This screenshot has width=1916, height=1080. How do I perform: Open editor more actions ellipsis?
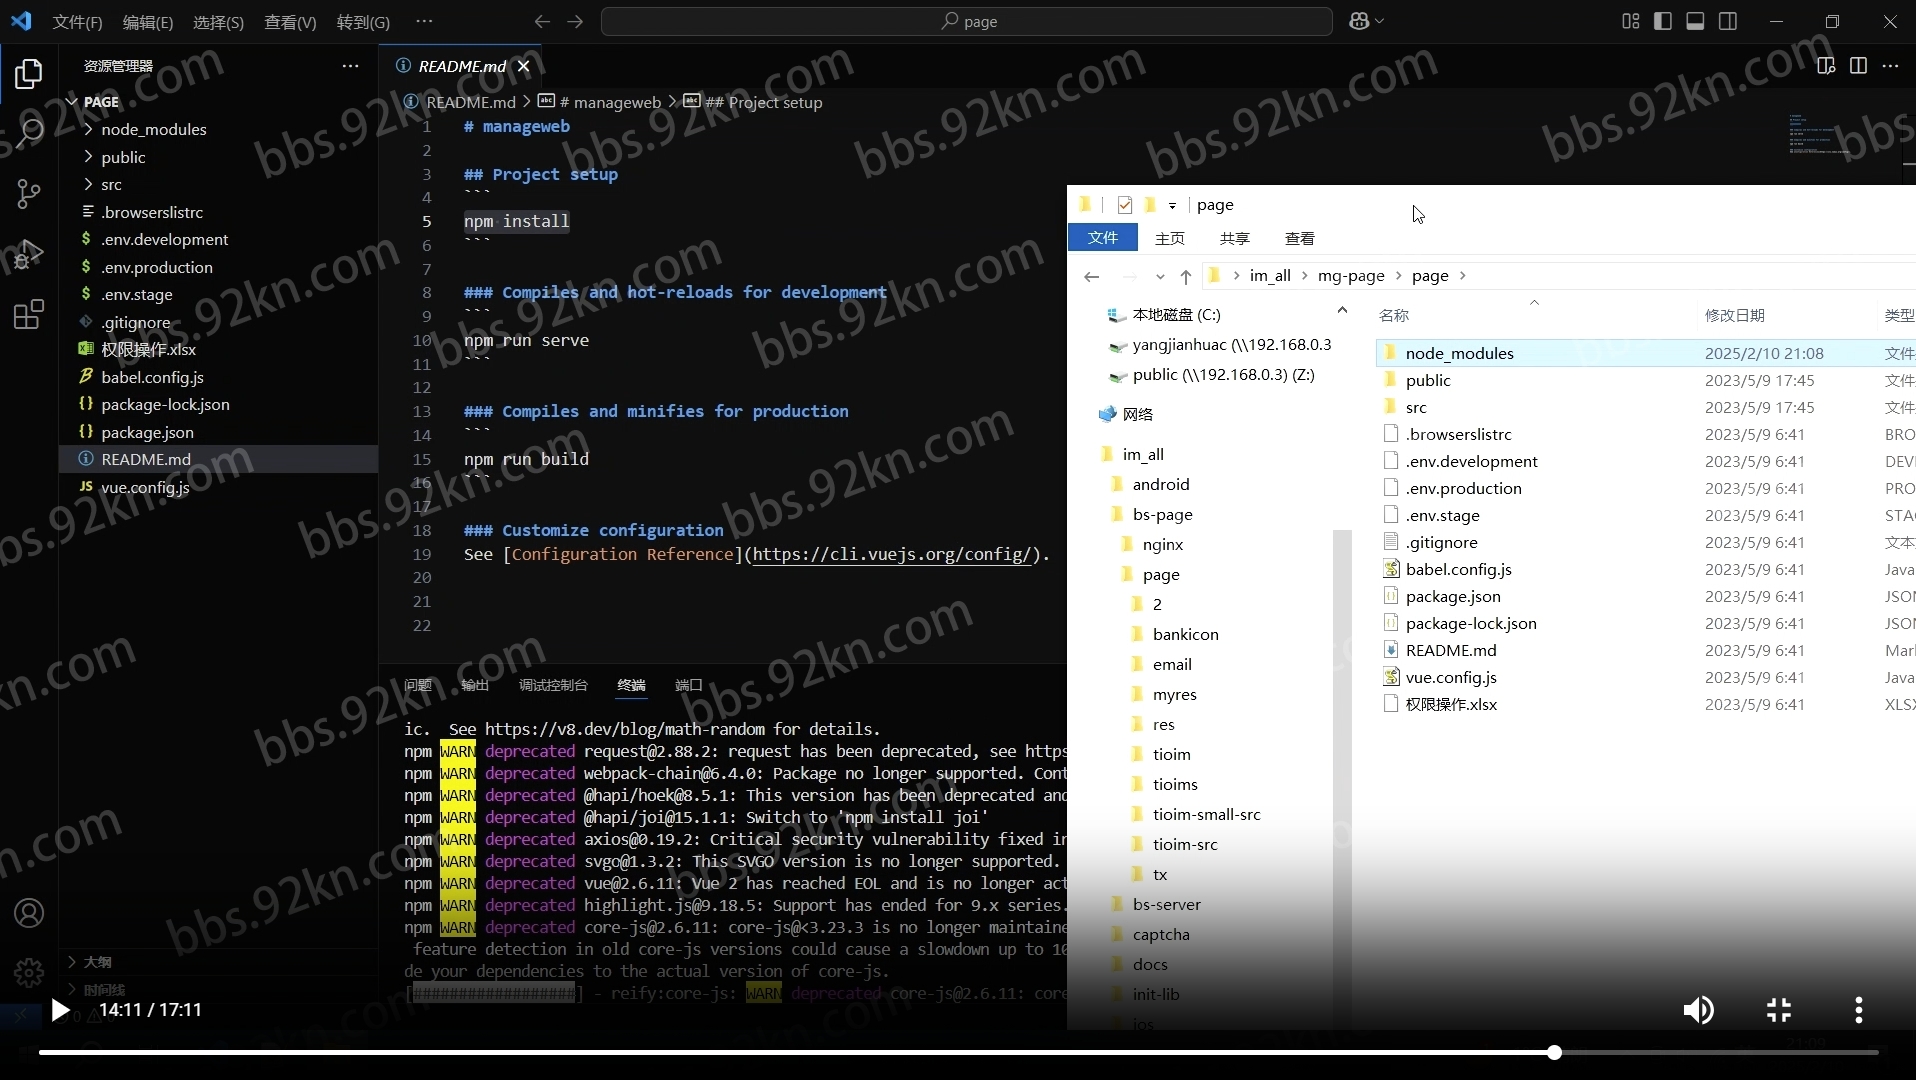click(x=1890, y=66)
